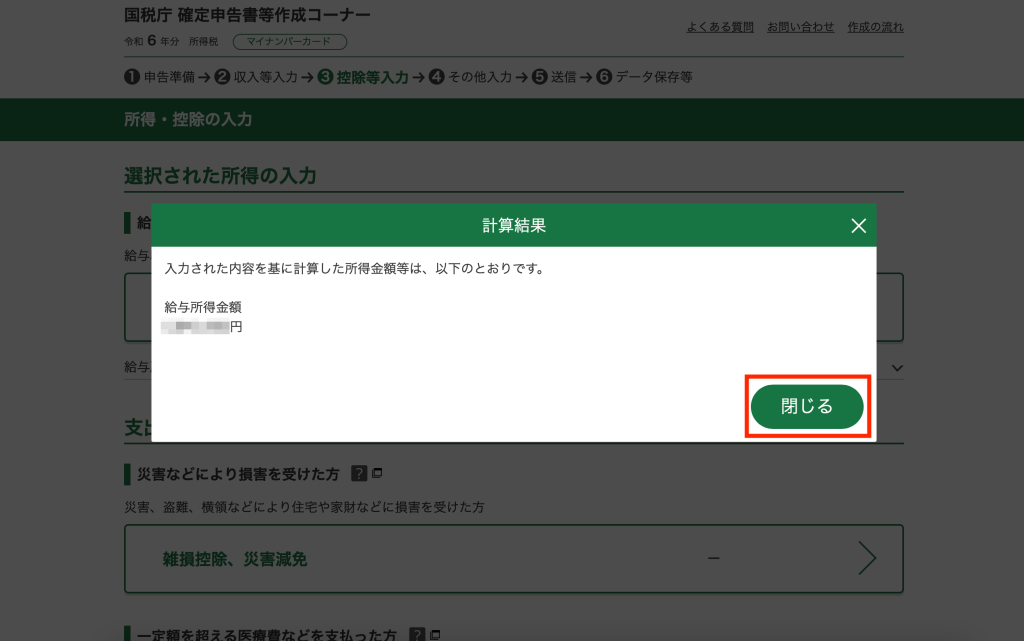1024x641 pixels.
Task: Click right chevron on 雑損控除、災害減免 card
Action: coord(866,559)
